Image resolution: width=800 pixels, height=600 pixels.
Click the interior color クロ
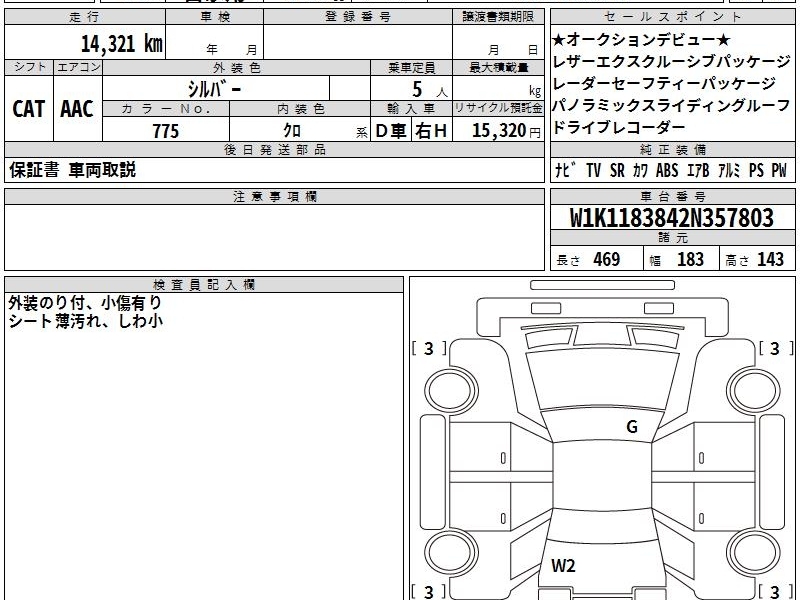click(x=292, y=131)
